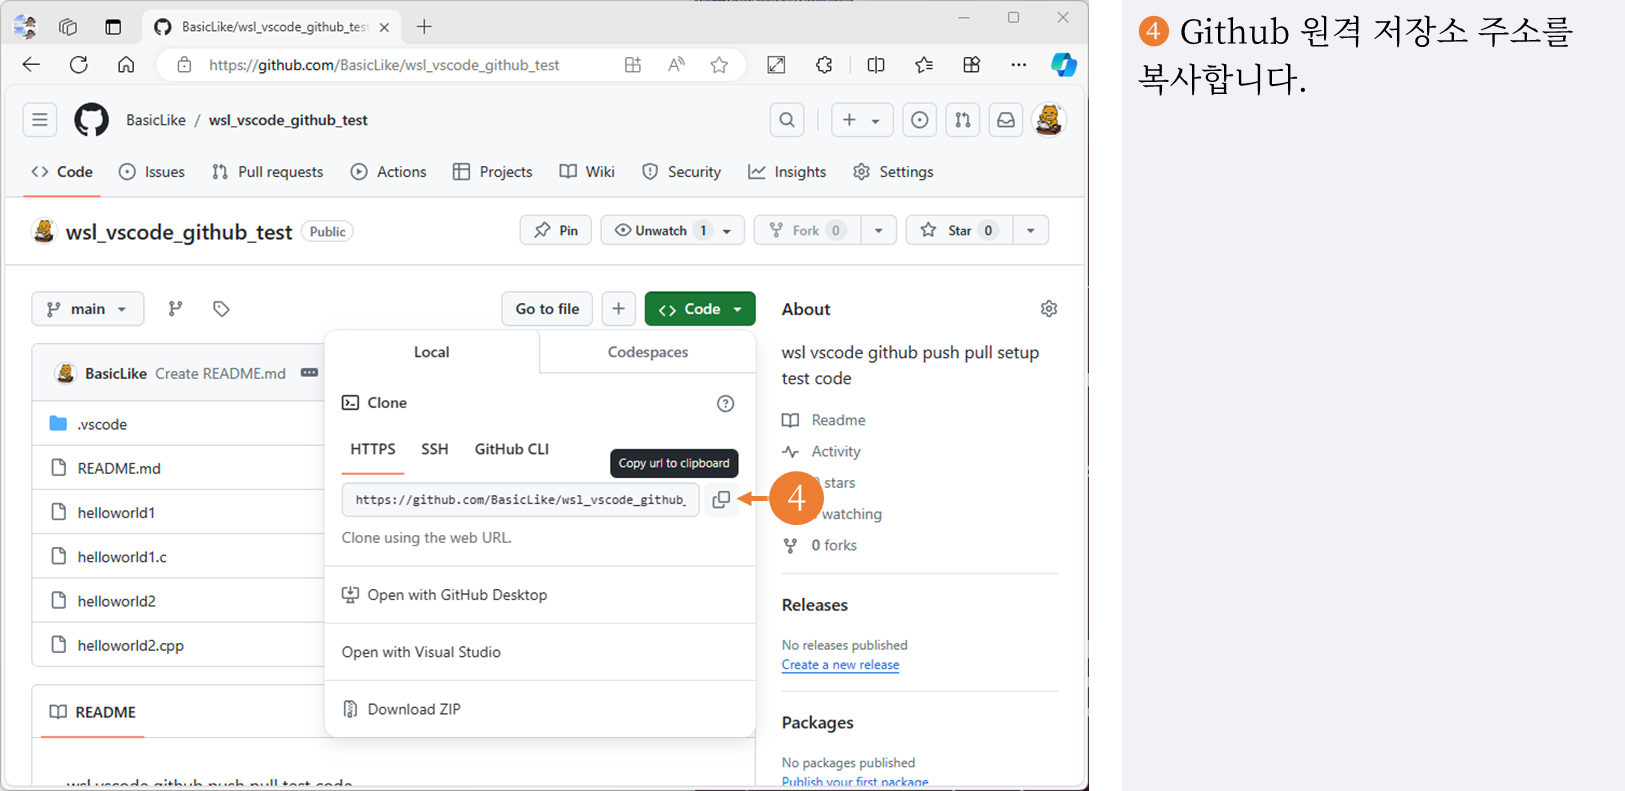Expand the commit message ellipsis

pos(309,373)
